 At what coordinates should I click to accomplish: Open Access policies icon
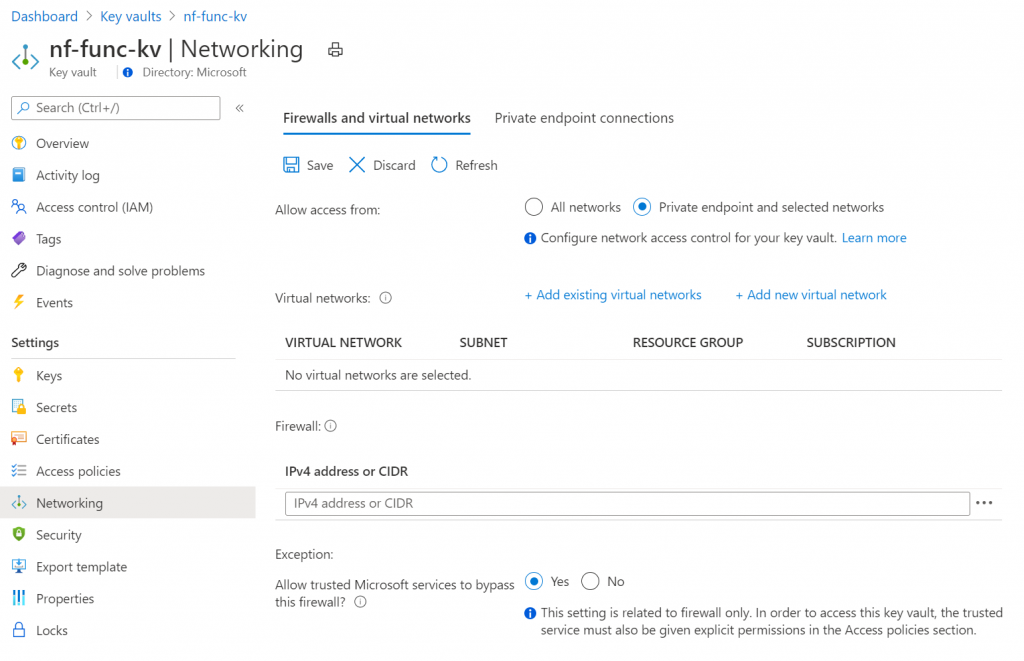point(19,471)
